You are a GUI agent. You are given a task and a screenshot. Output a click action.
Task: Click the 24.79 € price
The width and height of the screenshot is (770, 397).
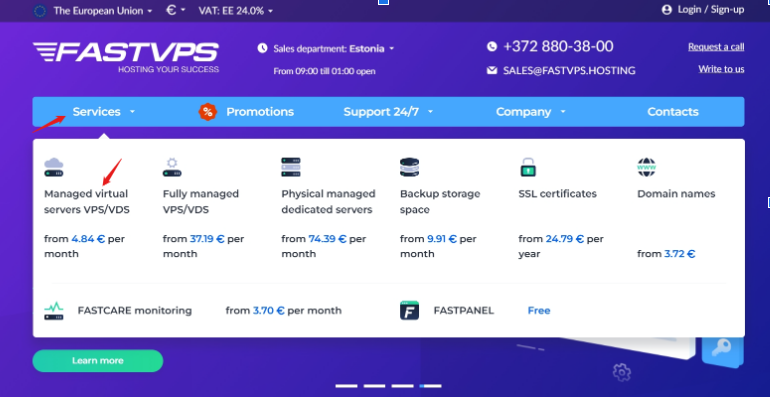click(x=565, y=239)
